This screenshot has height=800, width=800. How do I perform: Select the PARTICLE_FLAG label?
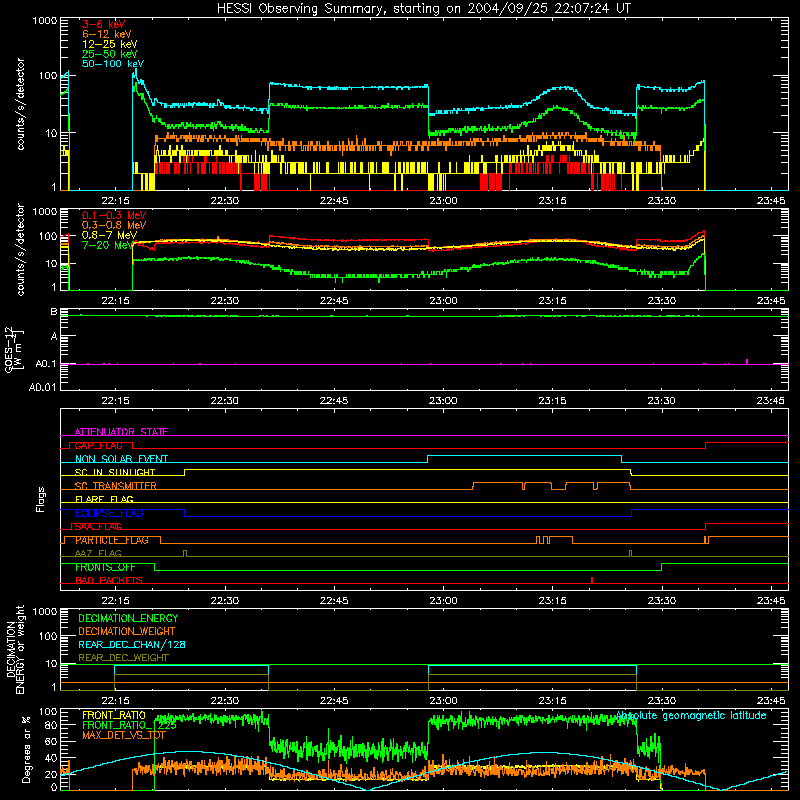pyautogui.click(x=112, y=540)
